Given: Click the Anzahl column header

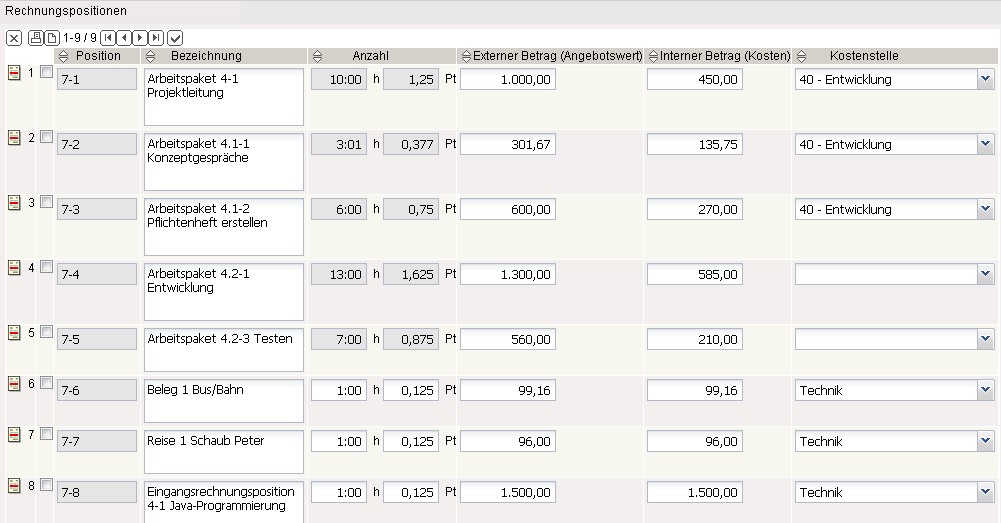Looking at the screenshot, I should point(370,56).
